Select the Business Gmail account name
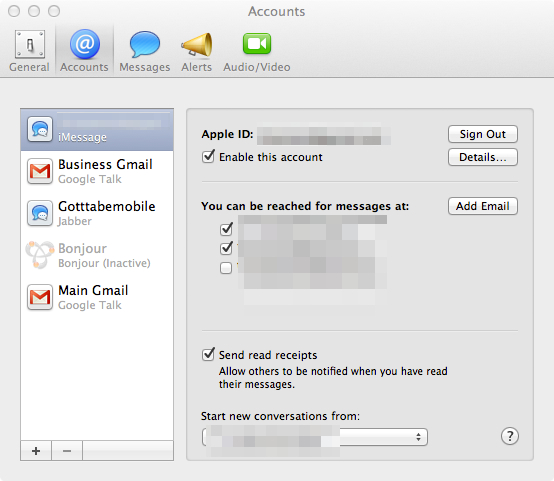Image resolution: width=554 pixels, height=481 pixels. [105, 165]
